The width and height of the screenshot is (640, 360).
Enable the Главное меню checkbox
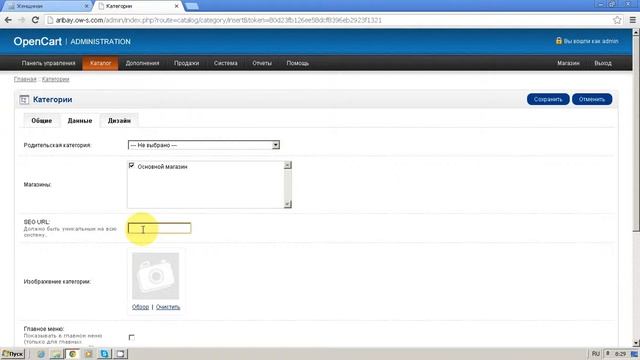(x=131, y=337)
